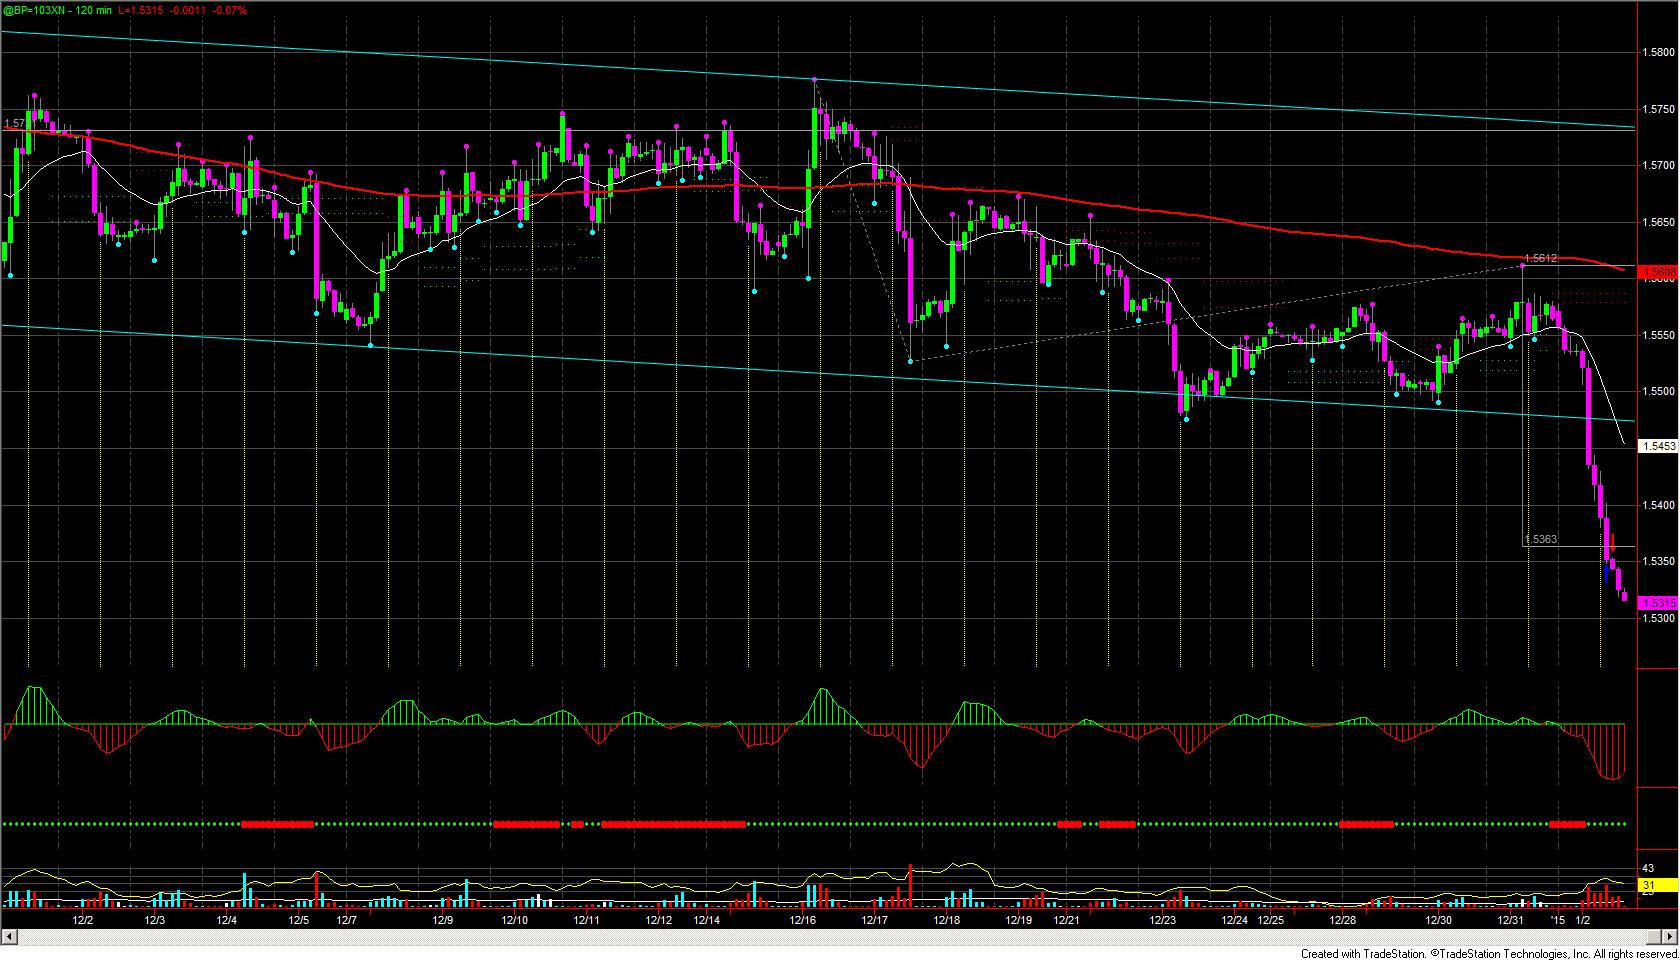Screen dimensions: 1680x960
Task: Click the 12/5 date label
Action: pos(298,920)
